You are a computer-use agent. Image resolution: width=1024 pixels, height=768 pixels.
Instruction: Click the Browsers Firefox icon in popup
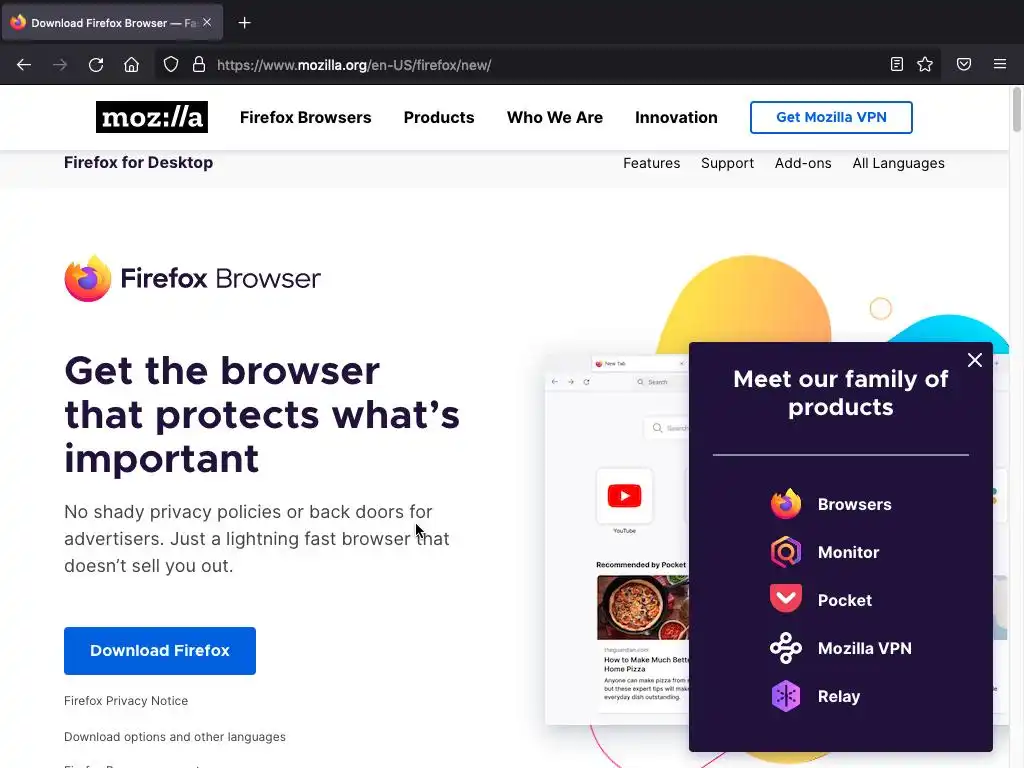(786, 504)
